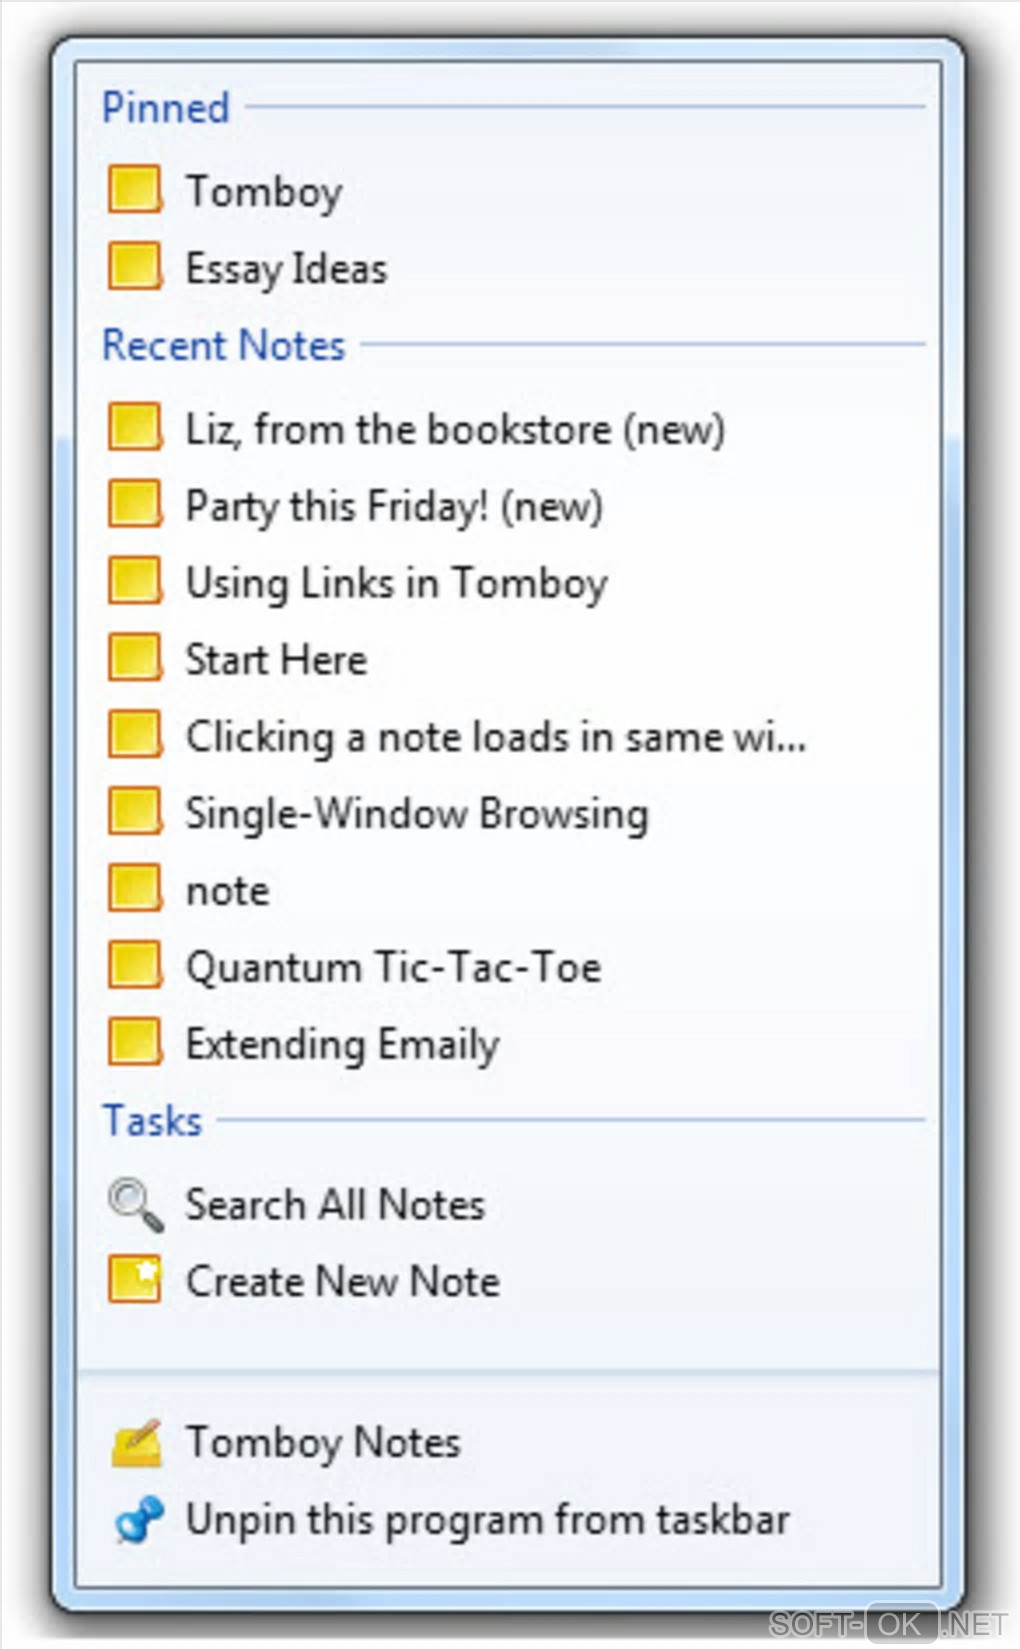The image size is (1020, 1649).
Task: Open the pinned Essay Ideas entry
Action: point(286,268)
